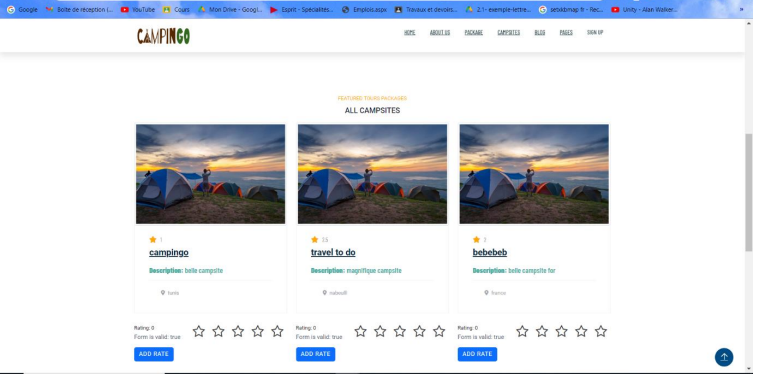The height and width of the screenshot is (386, 757).
Task: Rate bebebeb three stars
Action: tap(561, 331)
